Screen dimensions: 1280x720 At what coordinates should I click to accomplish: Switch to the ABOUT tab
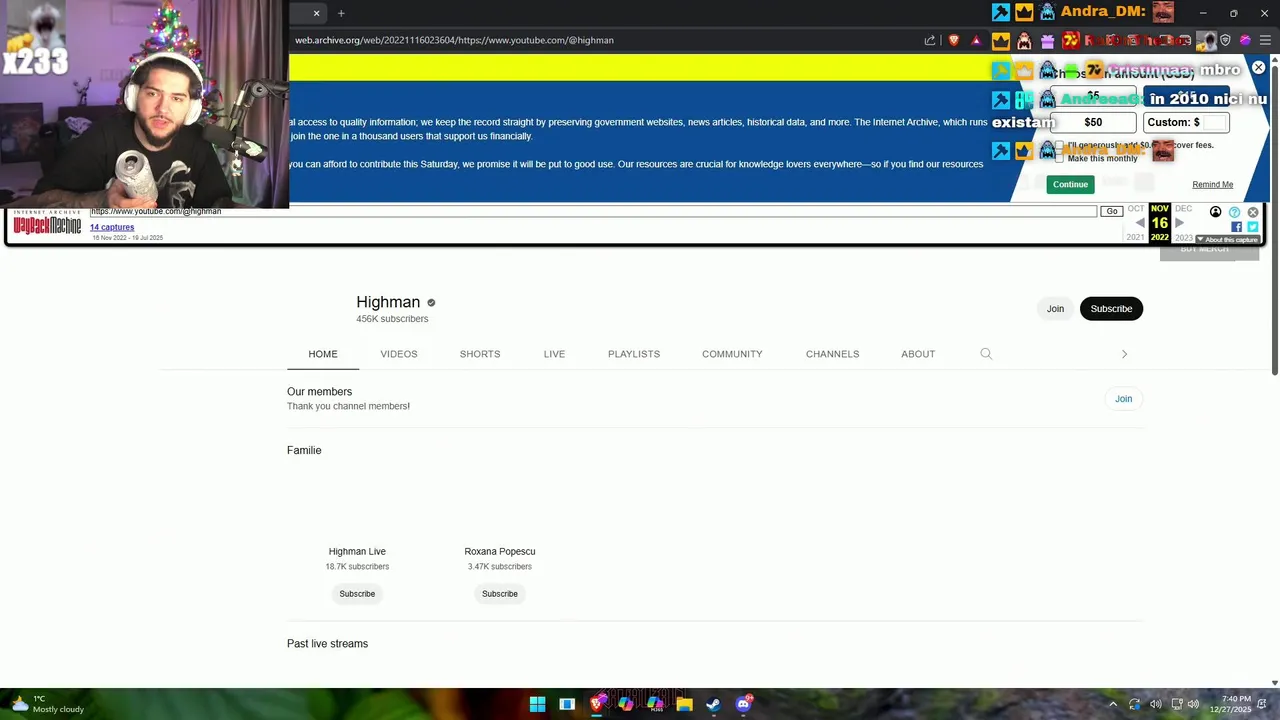coord(918,354)
